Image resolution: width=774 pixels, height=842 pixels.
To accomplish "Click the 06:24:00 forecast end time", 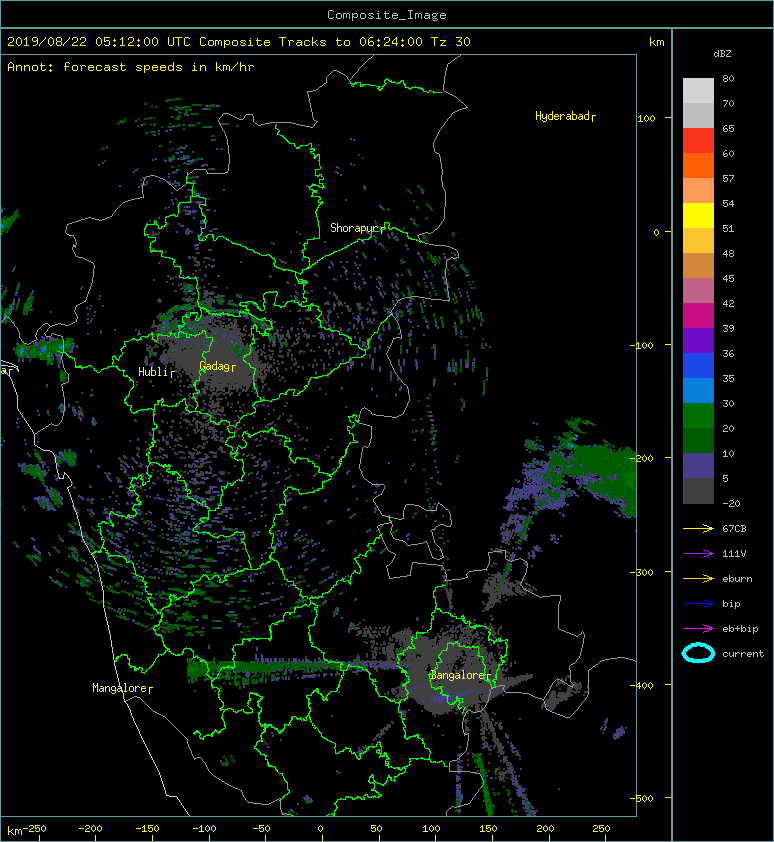I will [390, 42].
